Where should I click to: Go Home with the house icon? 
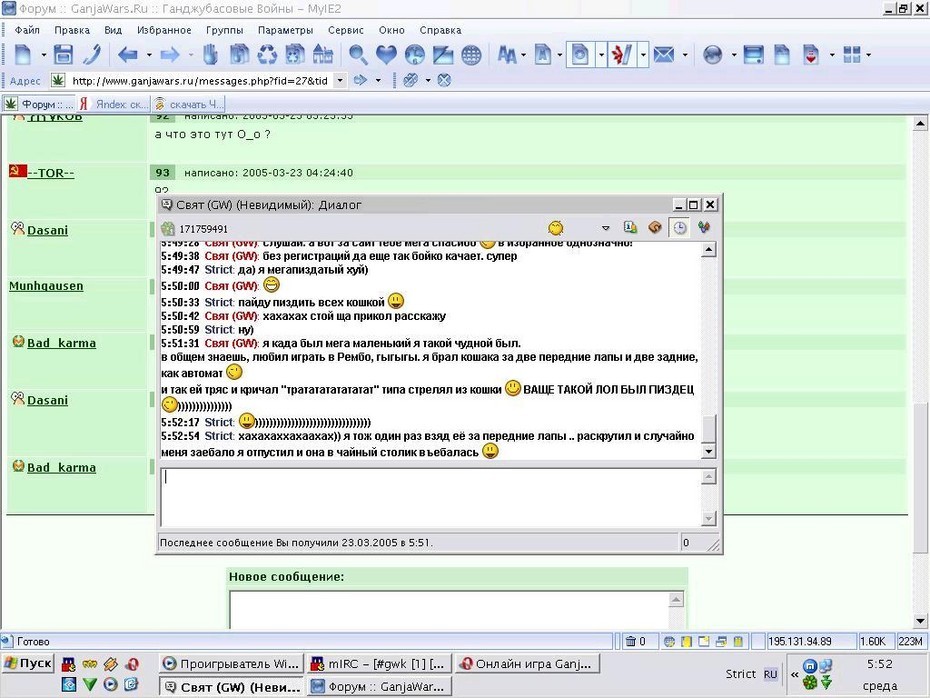(323, 55)
